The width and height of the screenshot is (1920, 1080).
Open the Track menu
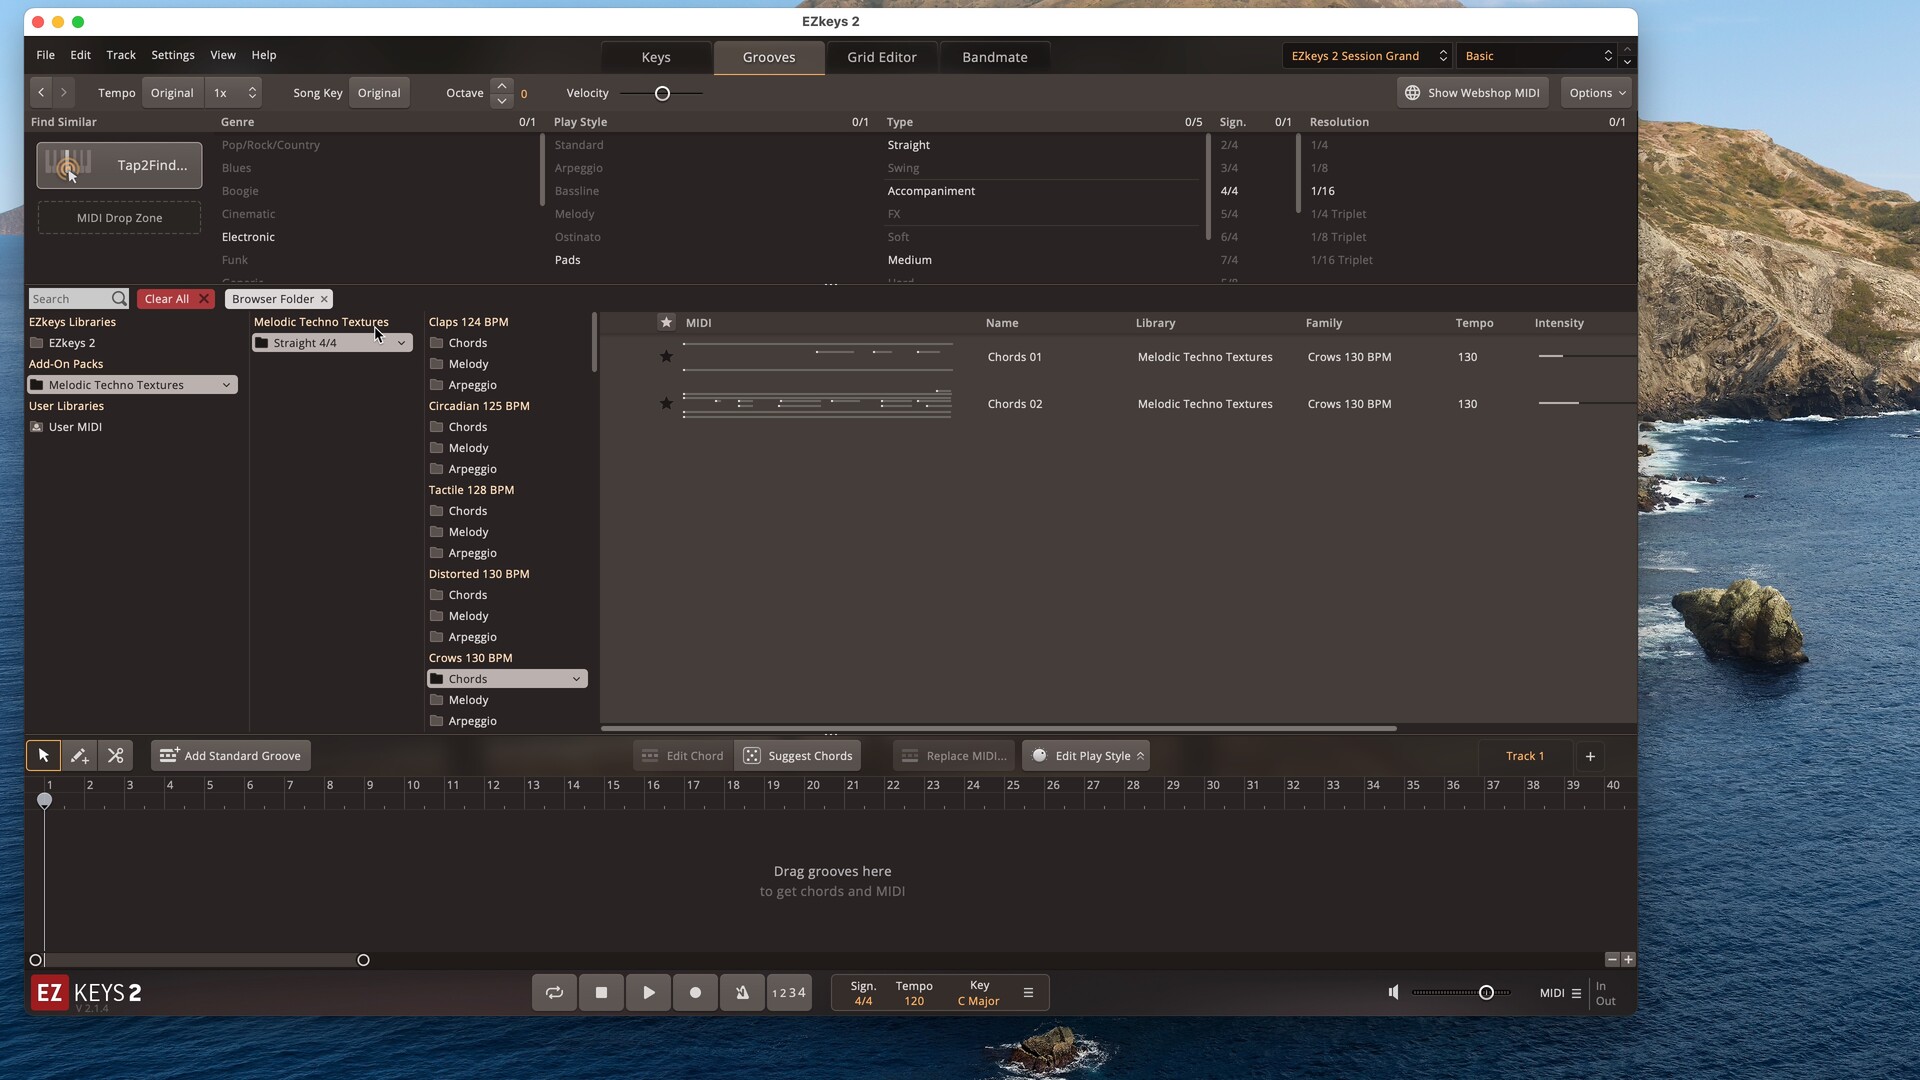tap(121, 55)
